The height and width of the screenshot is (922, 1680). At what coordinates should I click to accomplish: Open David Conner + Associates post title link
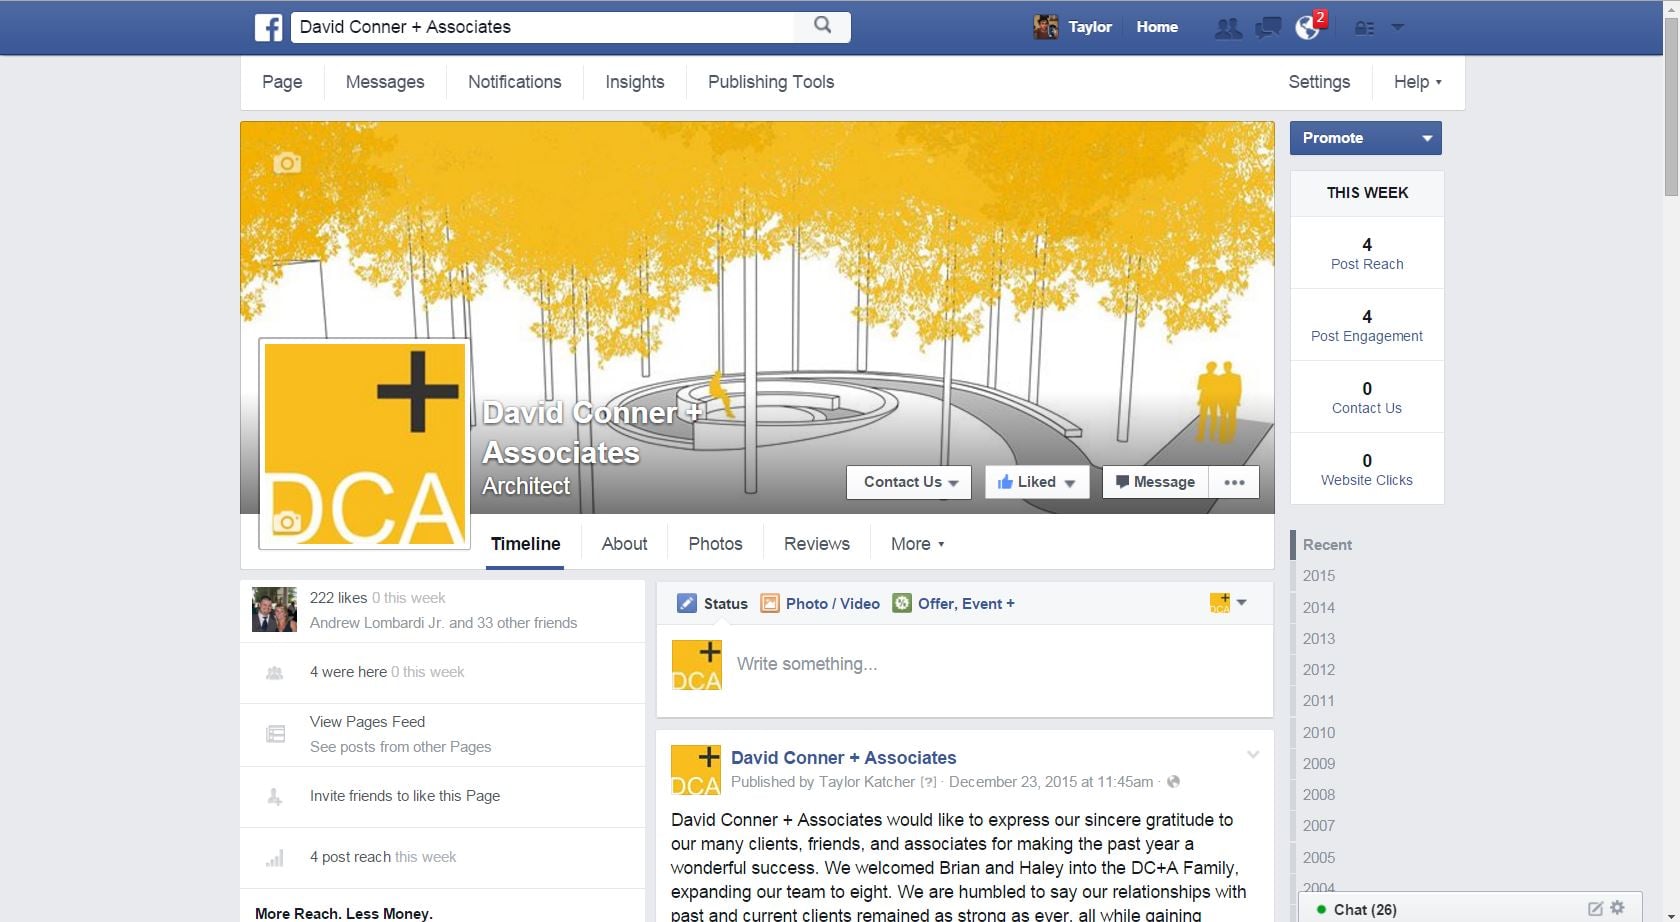(843, 758)
